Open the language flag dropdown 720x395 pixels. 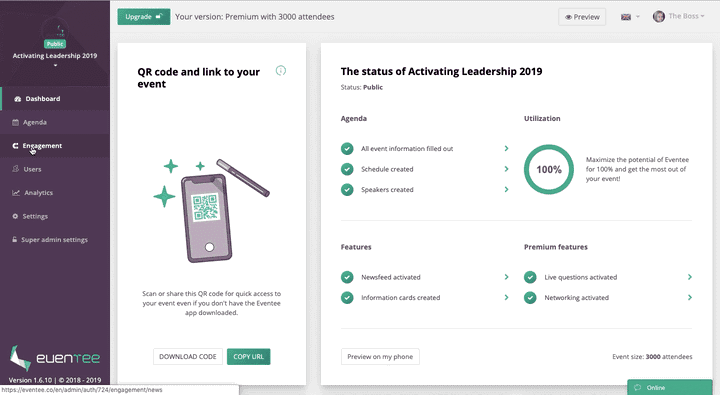(x=630, y=17)
